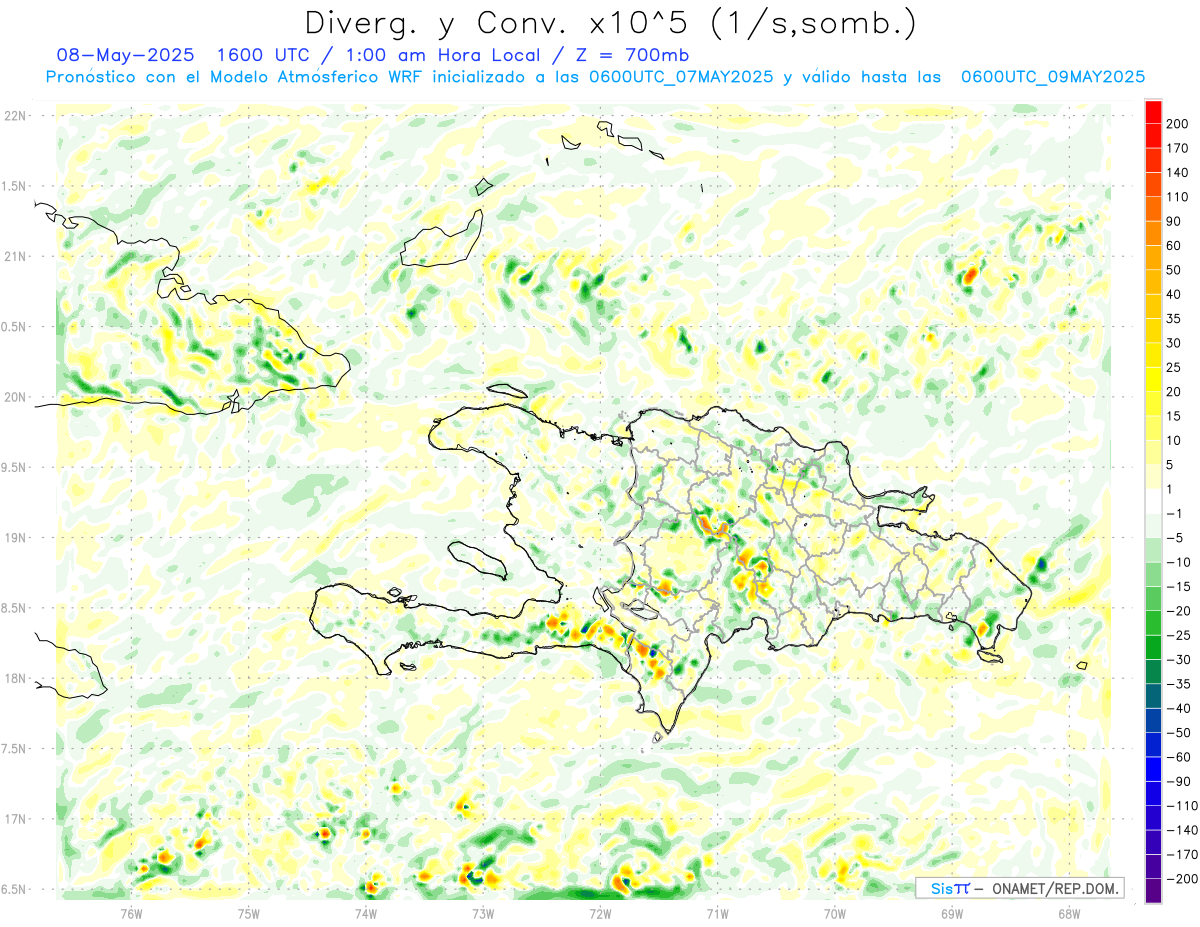This screenshot has height=927, width=1200.
Task: Select the '69W' longitude label
Action: pos(952,913)
